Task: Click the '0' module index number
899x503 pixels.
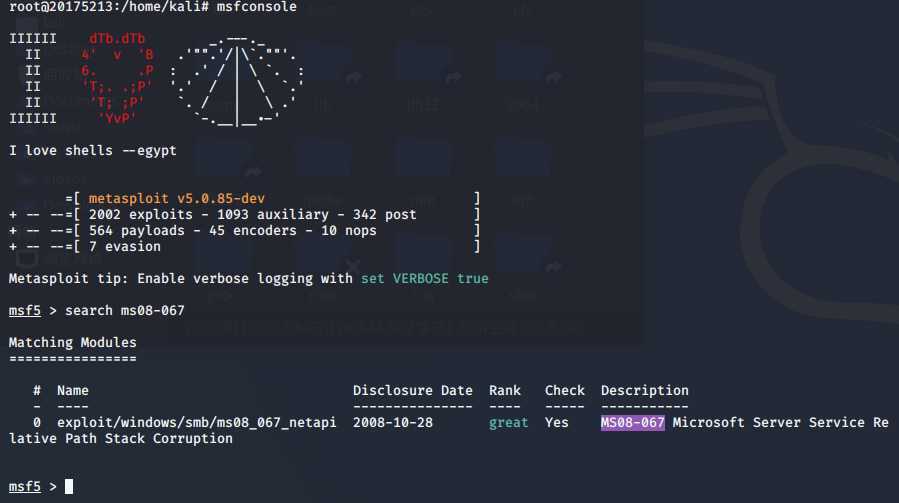Action: pos(37,423)
